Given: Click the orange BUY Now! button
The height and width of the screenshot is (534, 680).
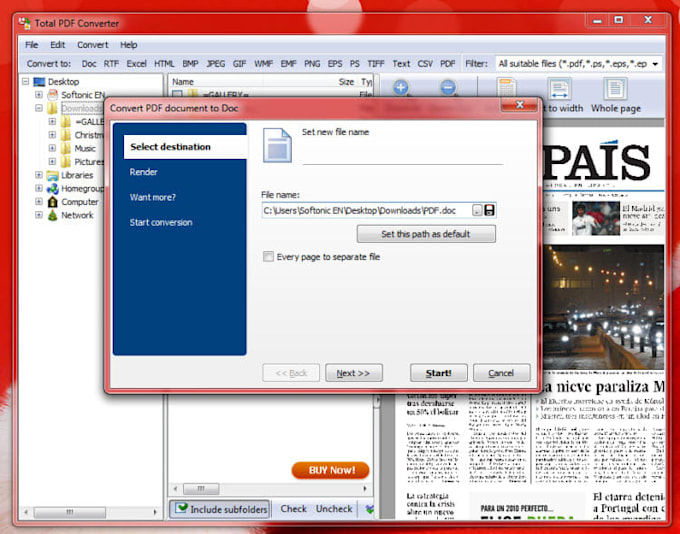Looking at the screenshot, I should 331,470.
